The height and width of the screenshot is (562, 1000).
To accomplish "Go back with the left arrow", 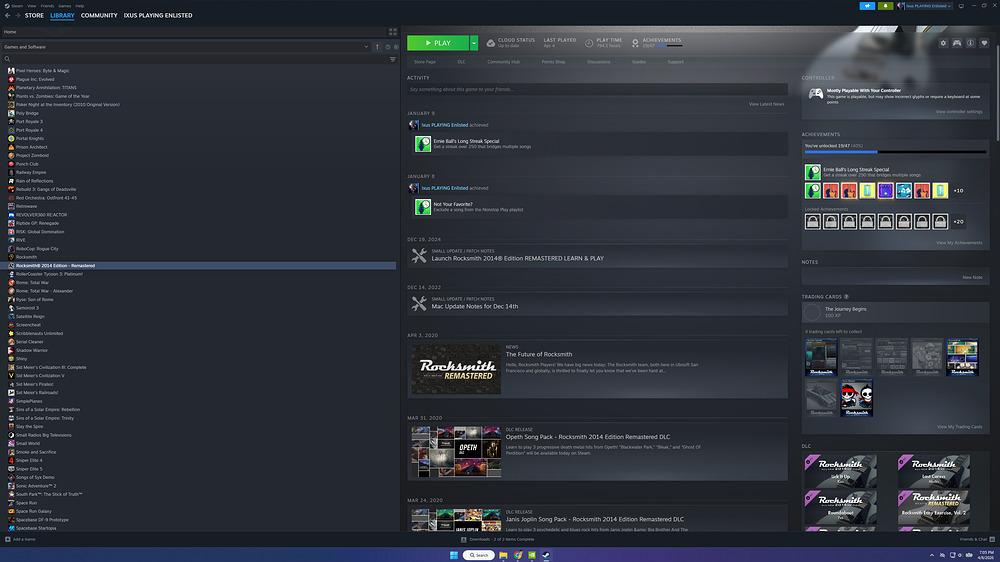I will click(6, 16).
